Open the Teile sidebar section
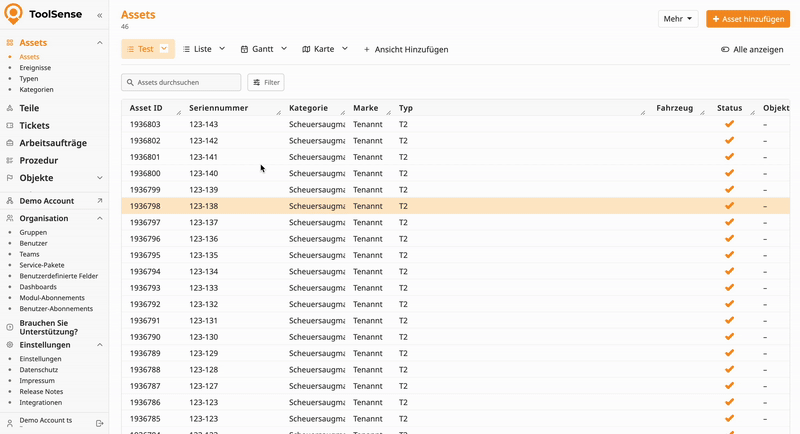Screen dimensions: 800x434 pyautogui.click(x=29, y=108)
